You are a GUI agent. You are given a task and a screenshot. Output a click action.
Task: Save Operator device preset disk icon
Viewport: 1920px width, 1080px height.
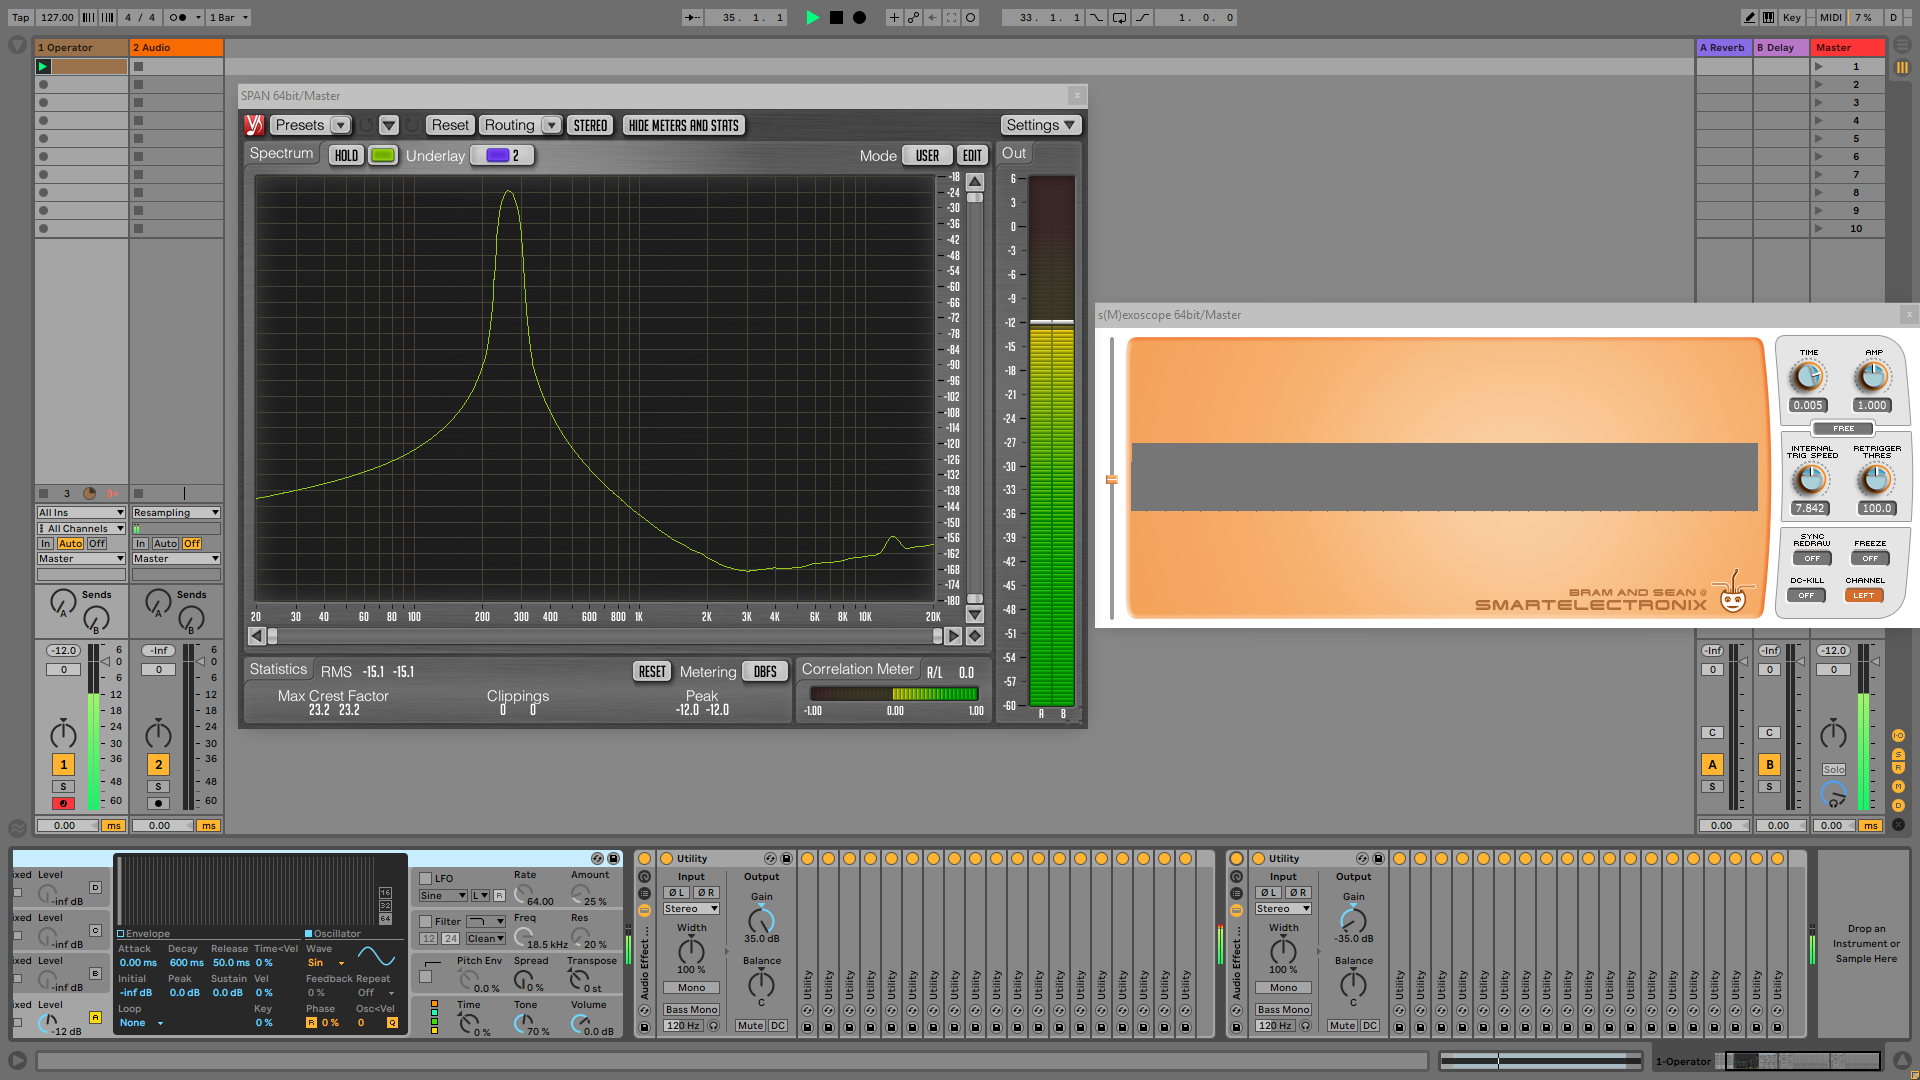point(613,858)
